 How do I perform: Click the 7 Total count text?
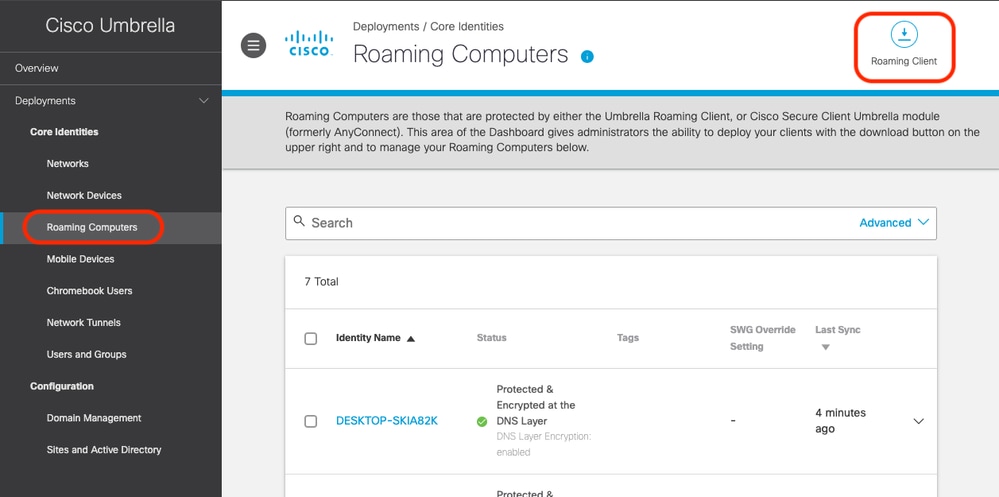point(321,282)
